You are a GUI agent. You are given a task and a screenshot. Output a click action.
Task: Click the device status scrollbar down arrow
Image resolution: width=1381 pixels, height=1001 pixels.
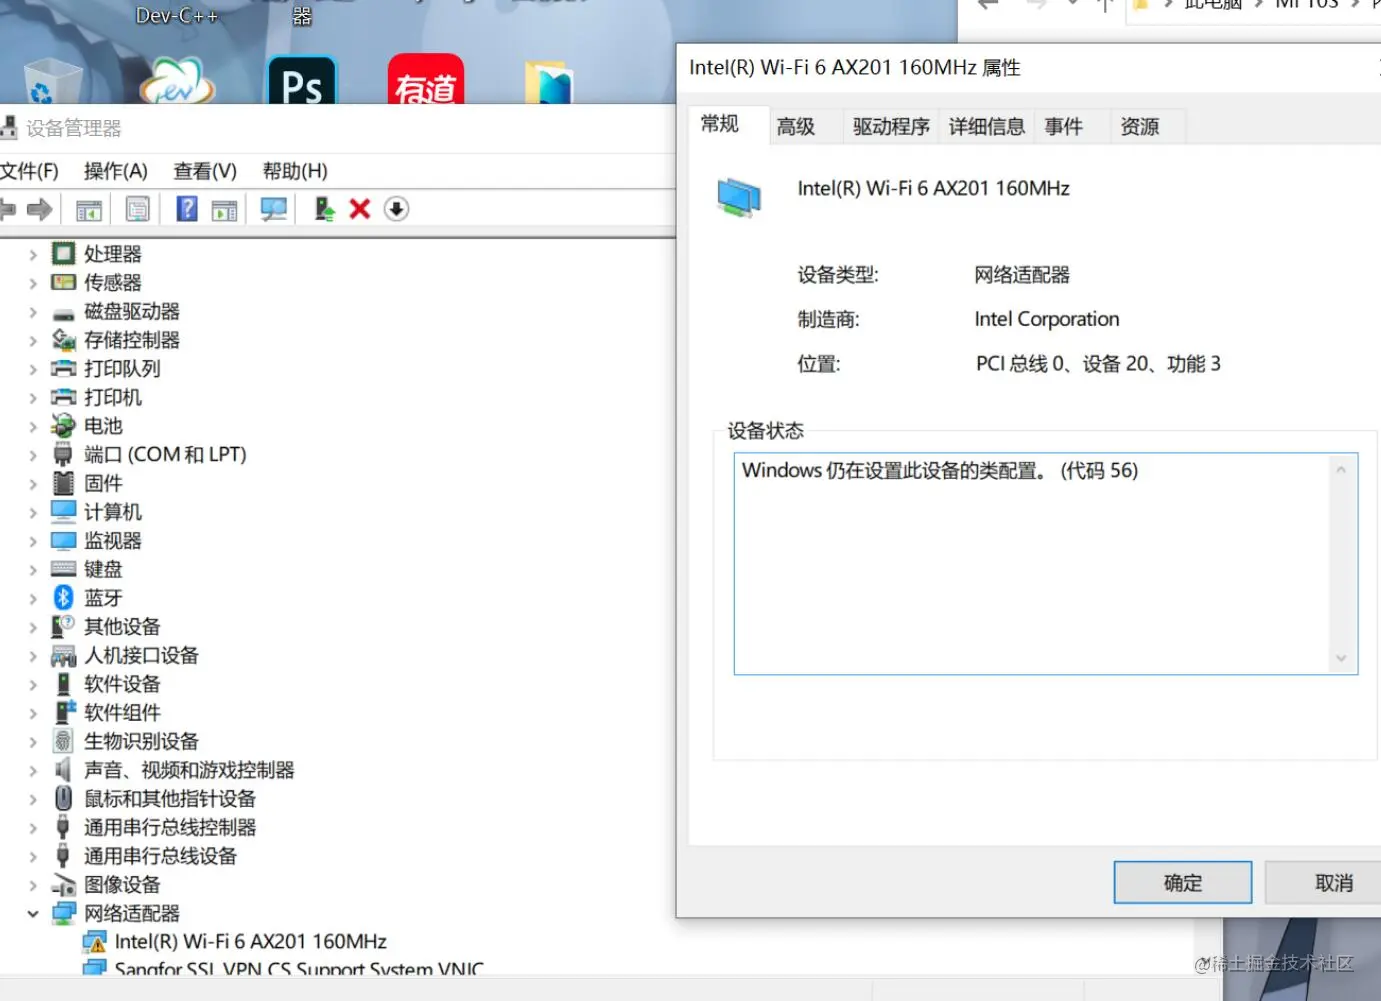coord(1341,658)
